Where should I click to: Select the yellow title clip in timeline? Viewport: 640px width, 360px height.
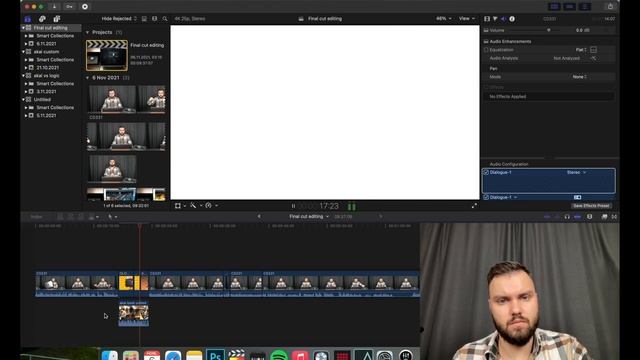point(129,282)
